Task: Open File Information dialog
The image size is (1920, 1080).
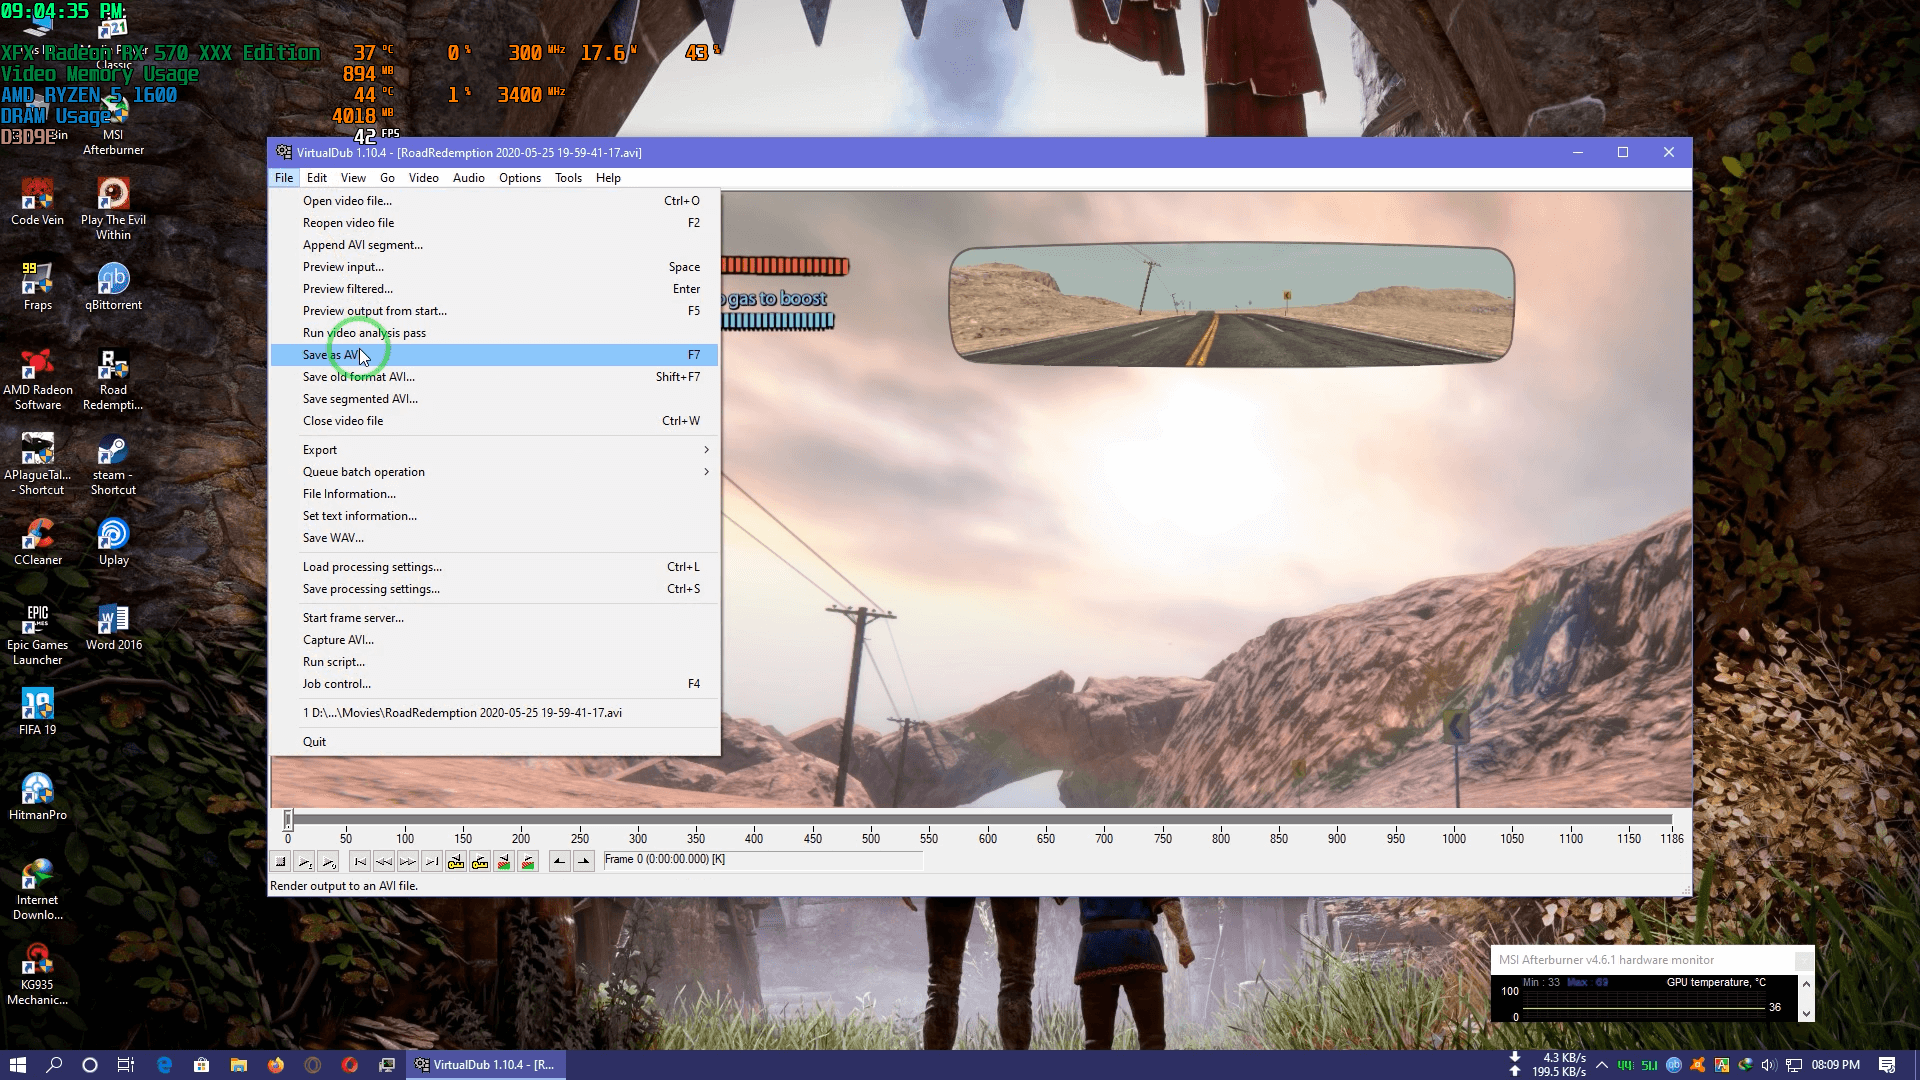Action: coord(494,494)
